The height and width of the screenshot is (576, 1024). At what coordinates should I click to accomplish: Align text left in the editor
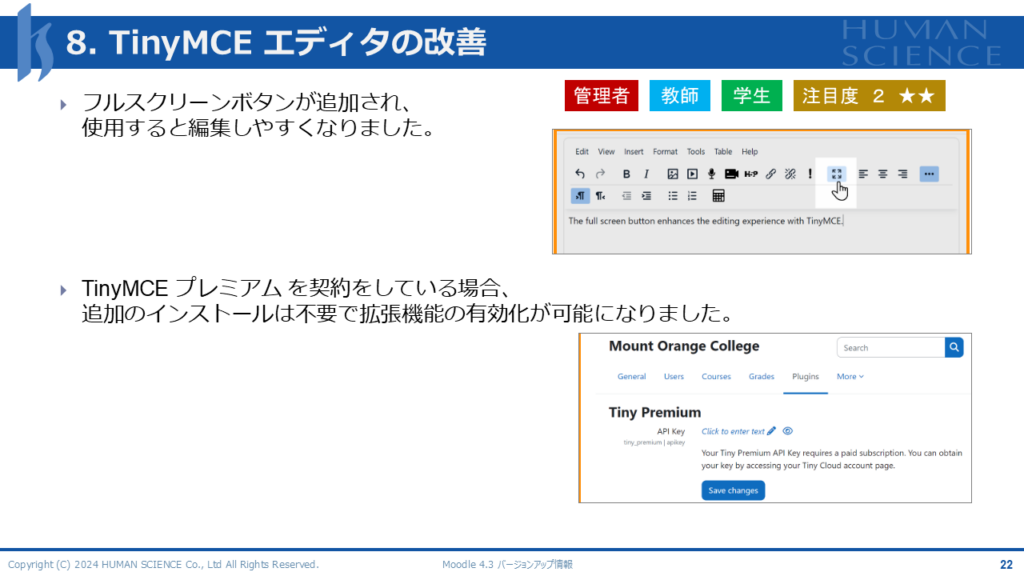(863, 174)
